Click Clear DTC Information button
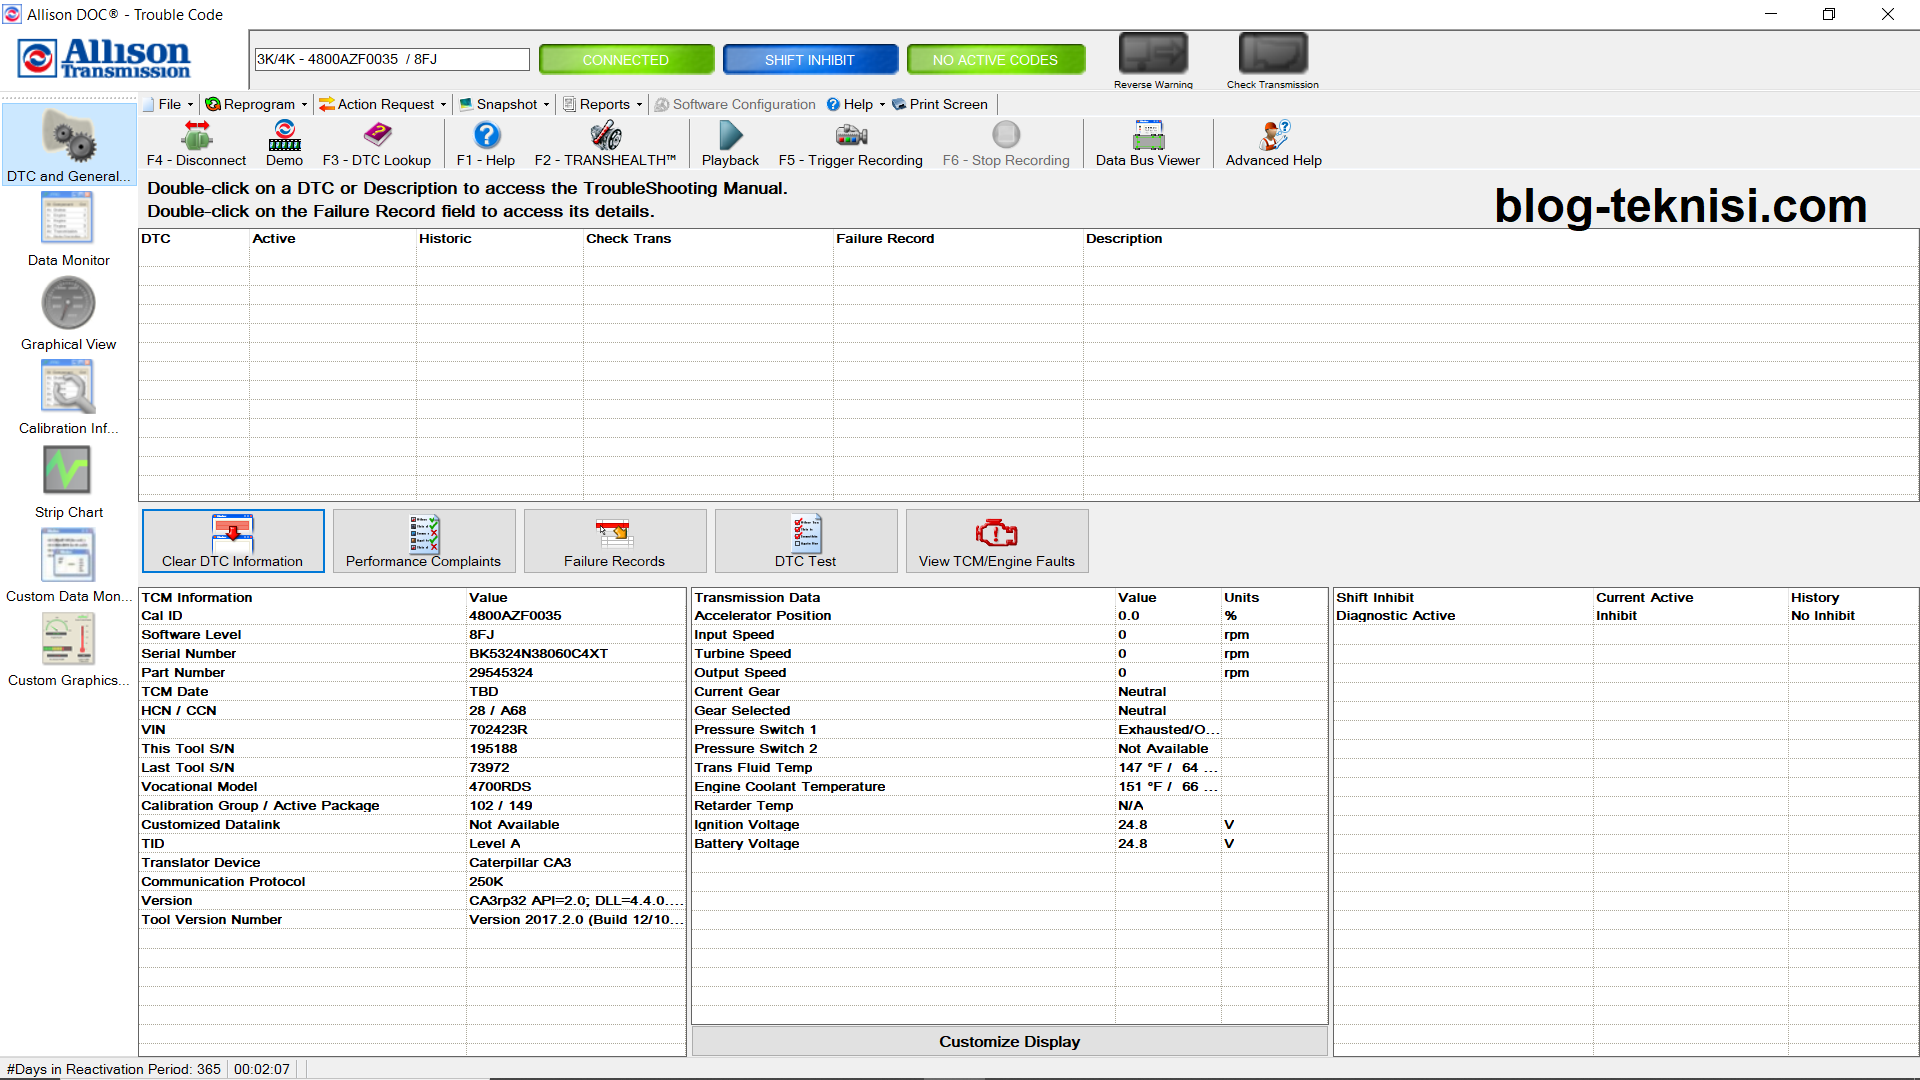Viewport: 1920px width, 1080px height. (x=233, y=541)
